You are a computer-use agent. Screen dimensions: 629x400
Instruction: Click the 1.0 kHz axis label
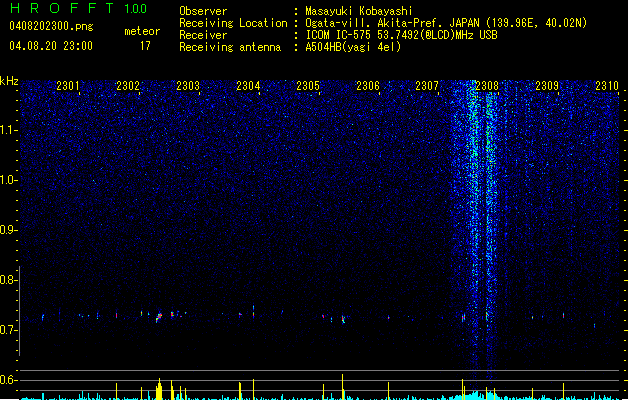(x=9, y=180)
